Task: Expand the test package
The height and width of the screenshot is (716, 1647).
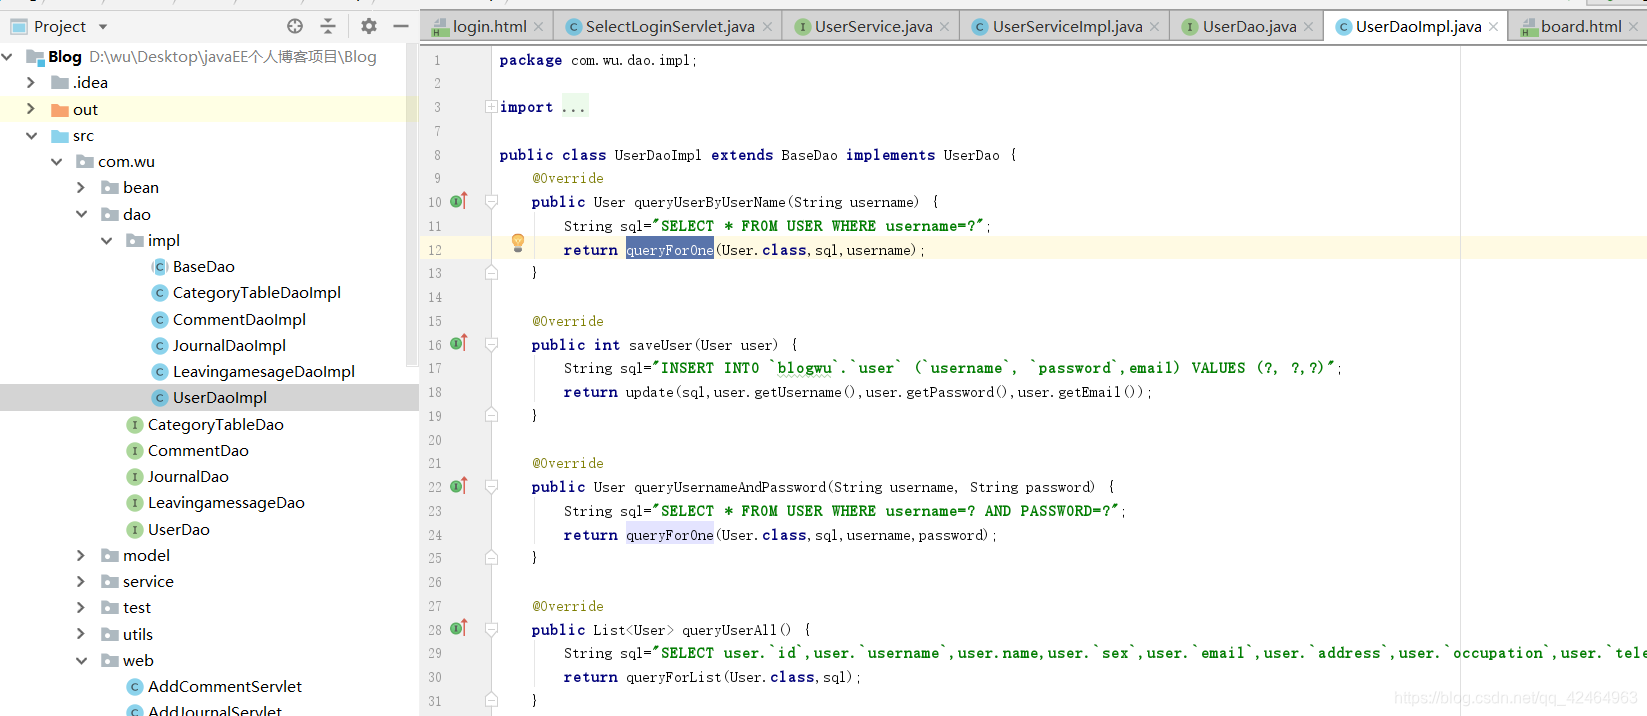Action: coord(81,608)
